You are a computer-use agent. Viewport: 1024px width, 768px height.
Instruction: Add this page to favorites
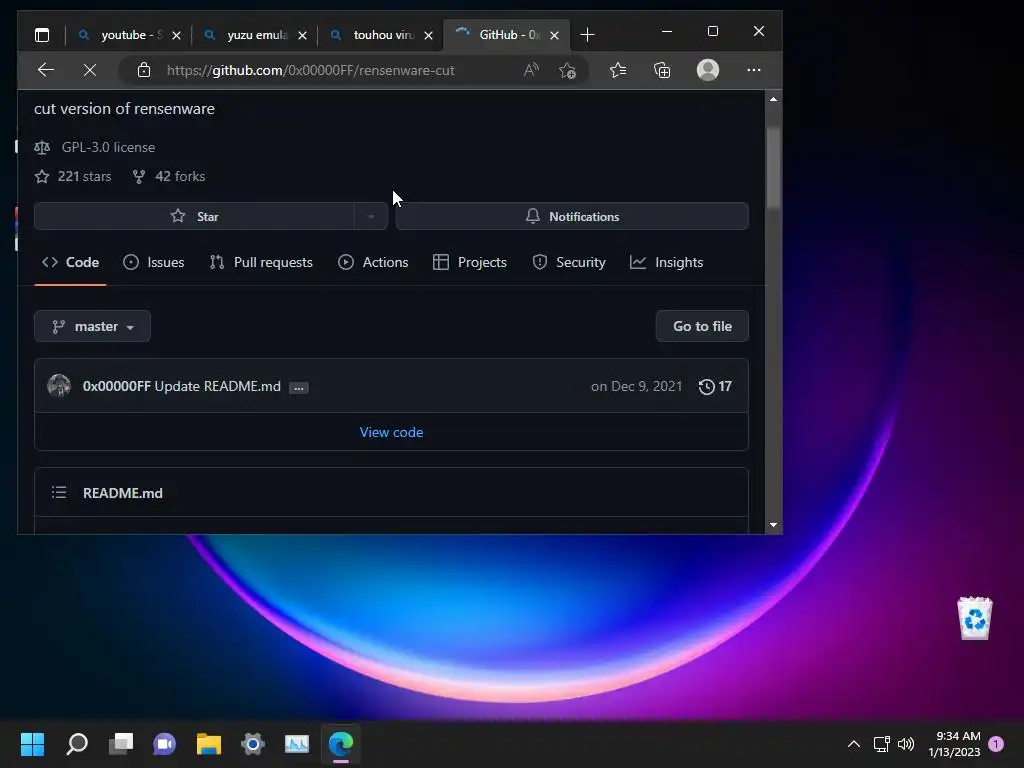pyautogui.click(x=568, y=70)
